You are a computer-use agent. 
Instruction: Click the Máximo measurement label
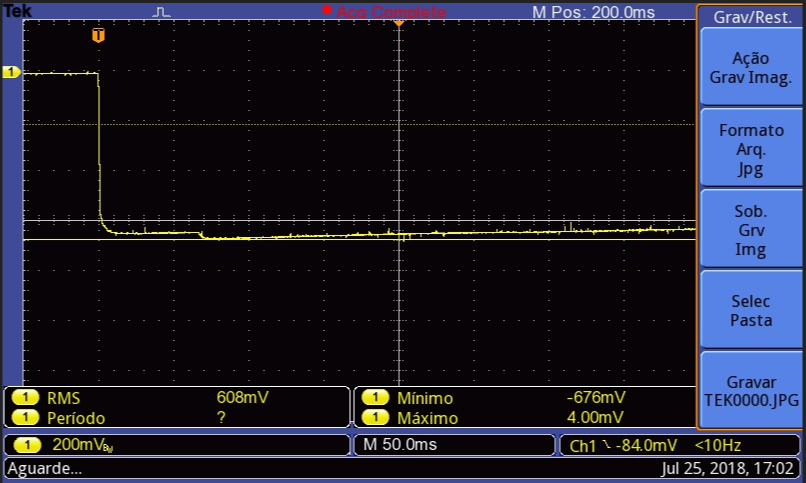point(427,418)
